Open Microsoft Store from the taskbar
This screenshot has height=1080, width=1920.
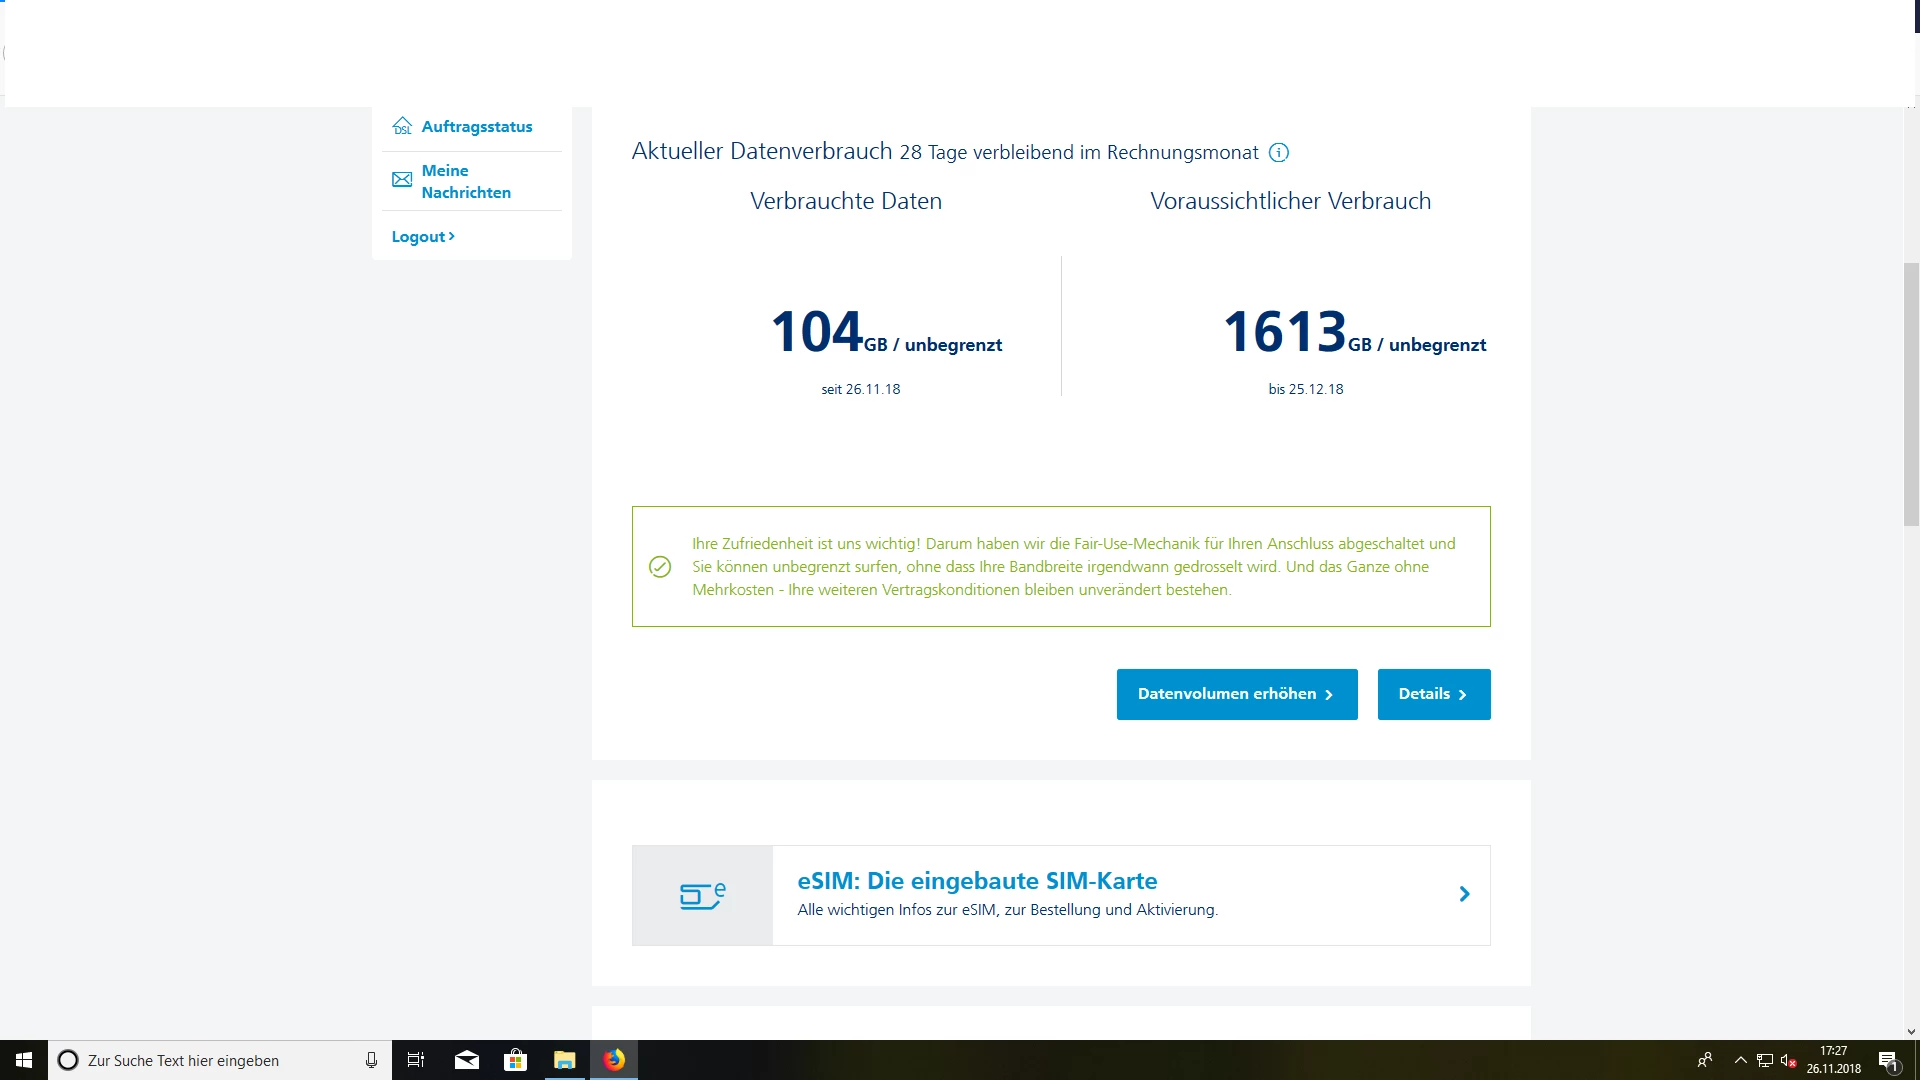pos(515,1060)
